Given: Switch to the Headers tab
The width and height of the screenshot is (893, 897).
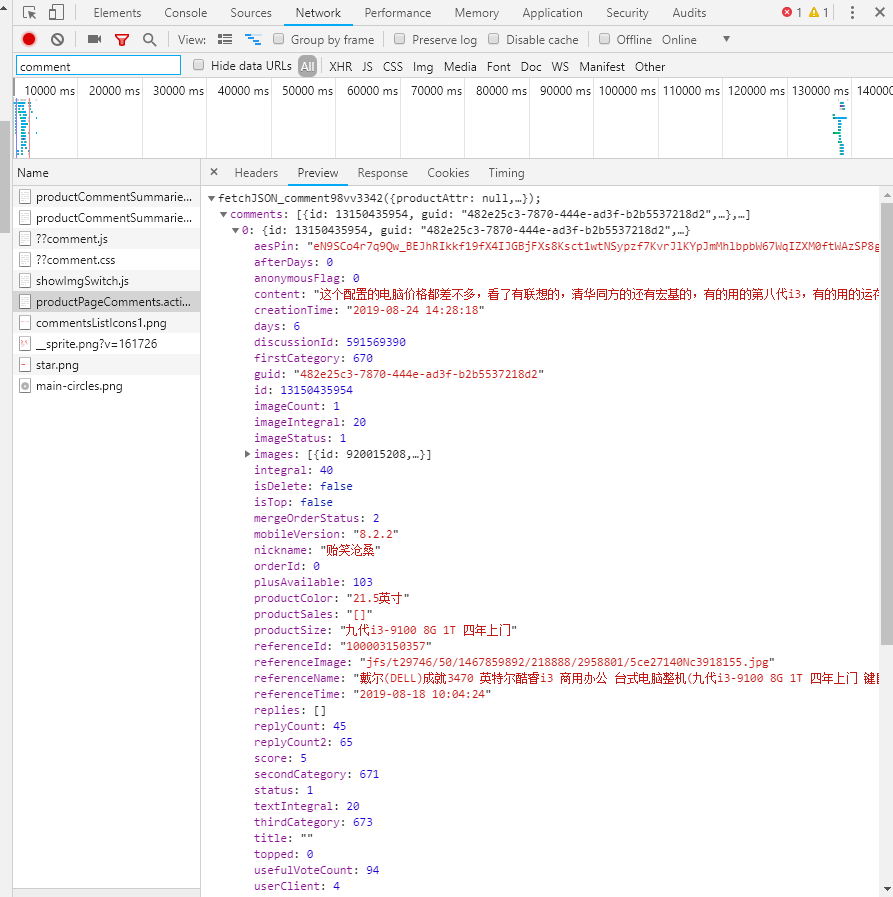Looking at the screenshot, I should pos(256,173).
